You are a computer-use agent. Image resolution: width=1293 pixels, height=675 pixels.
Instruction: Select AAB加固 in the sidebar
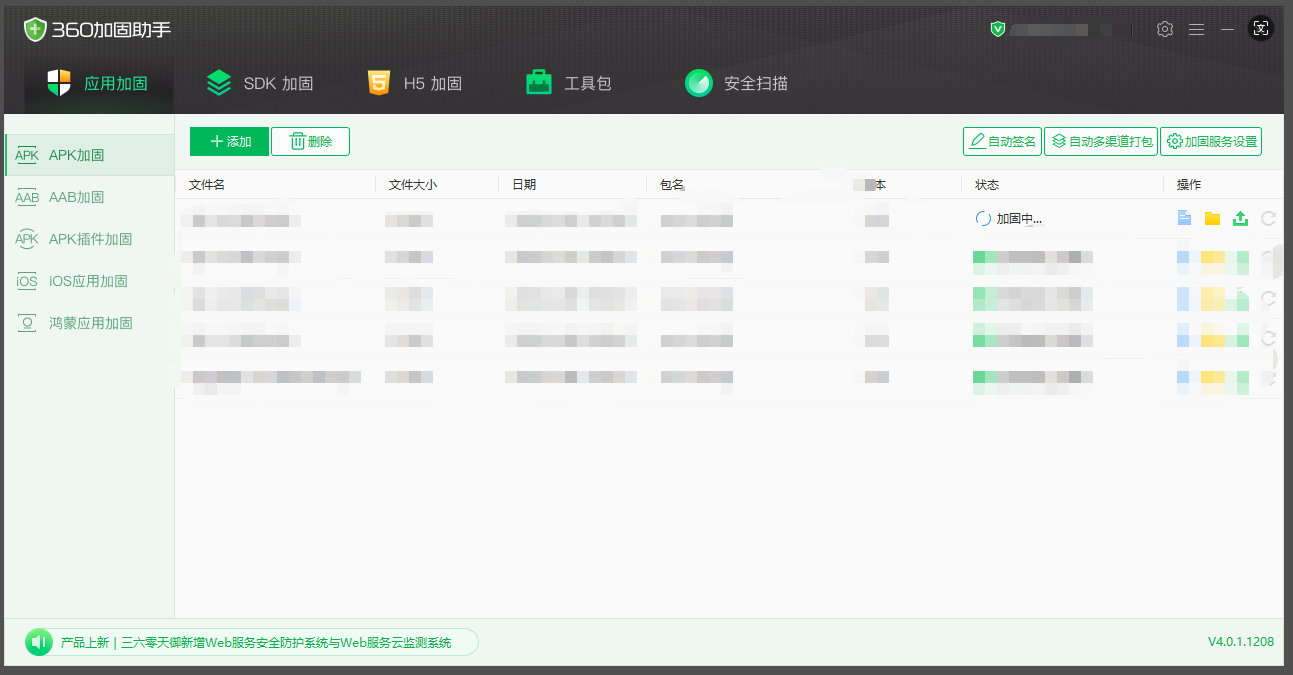click(90, 197)
